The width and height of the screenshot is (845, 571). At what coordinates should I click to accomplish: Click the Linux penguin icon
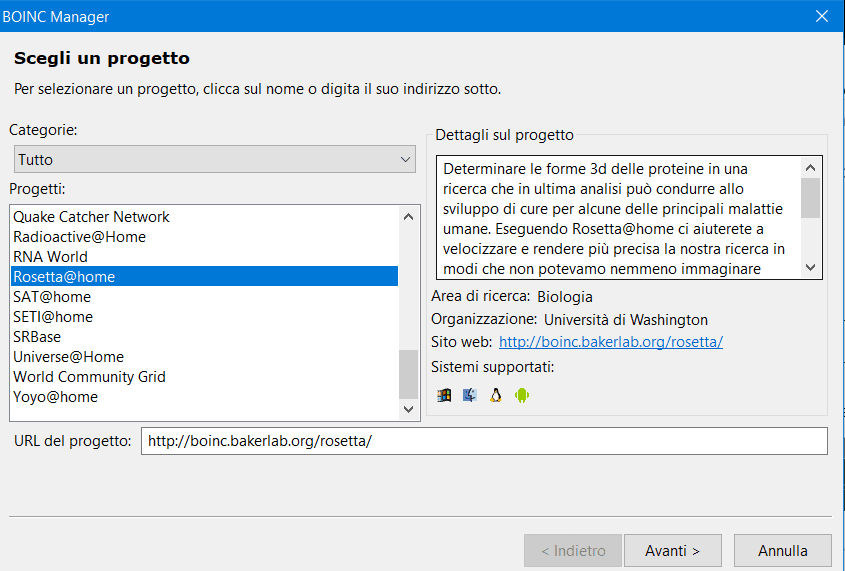point(496,395)
